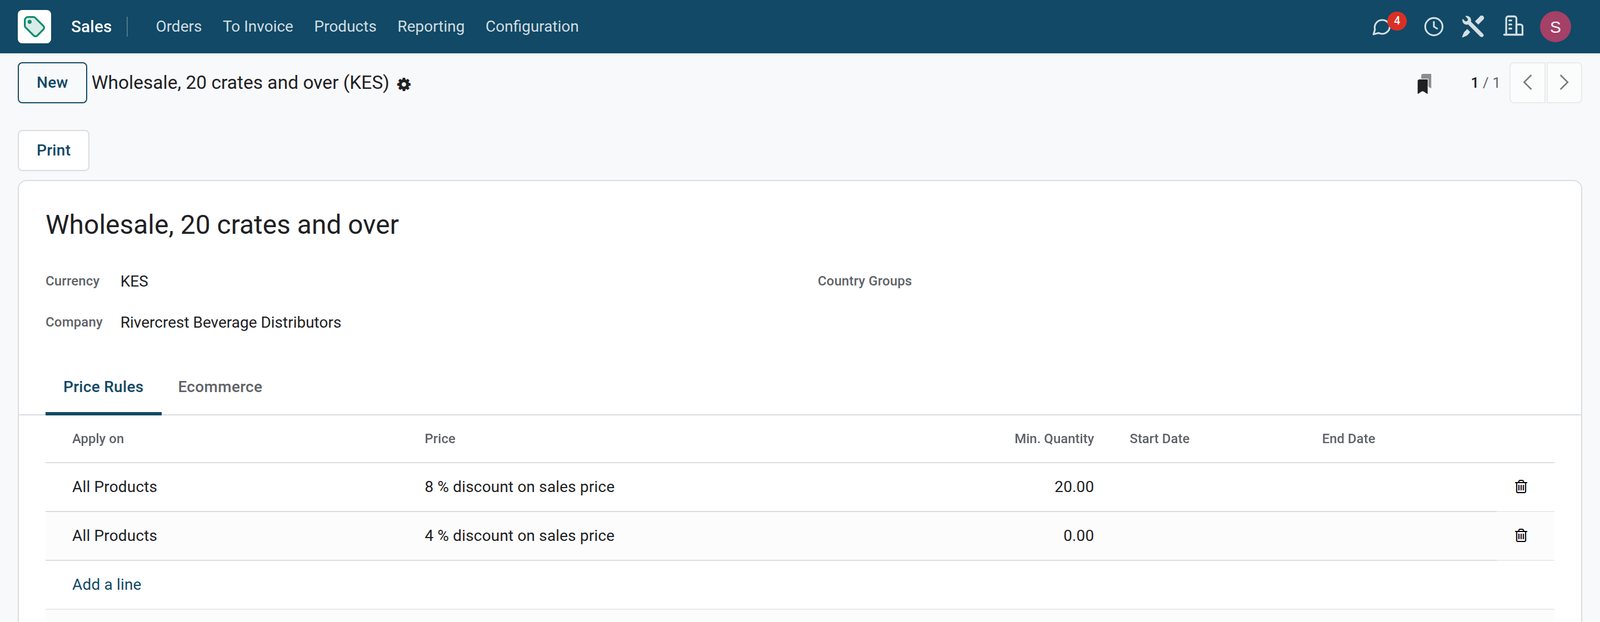Click the pager 1 / 1 counter
The height and width of the screenshot is (622, 1600).
[x=1485, y=83]
